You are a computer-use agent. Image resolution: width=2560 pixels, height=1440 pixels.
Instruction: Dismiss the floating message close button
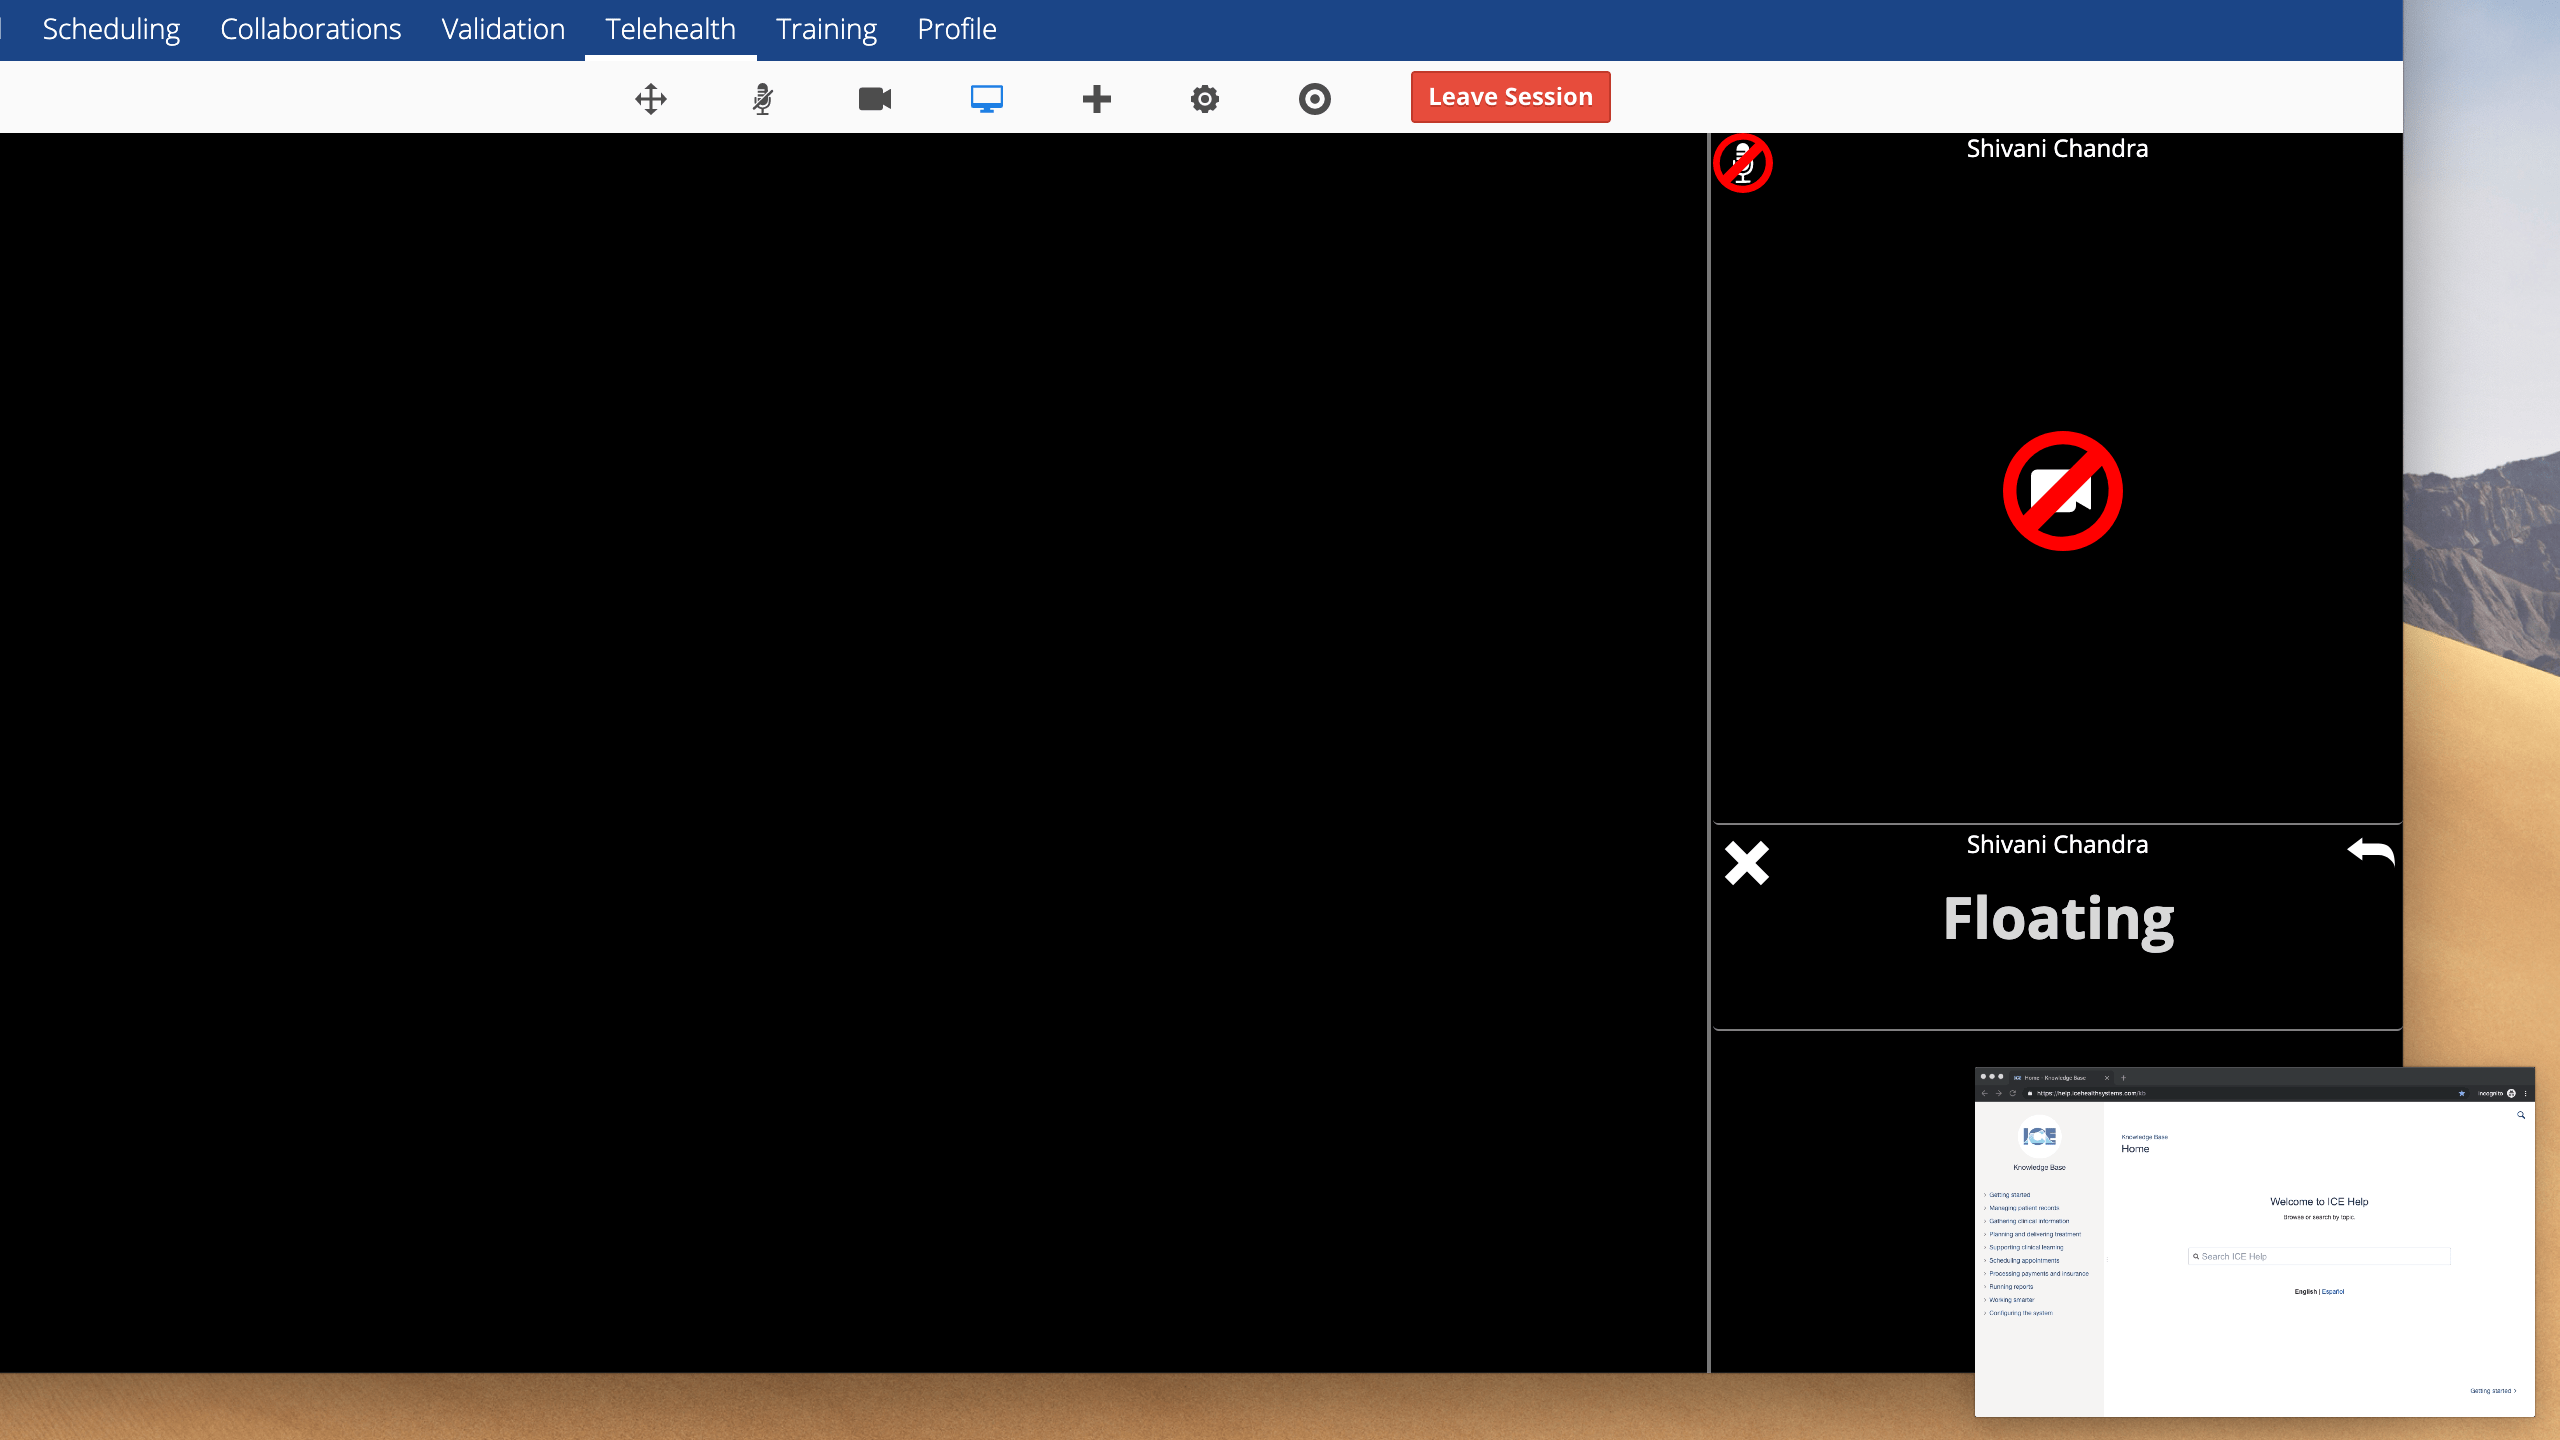(1746, 863)
